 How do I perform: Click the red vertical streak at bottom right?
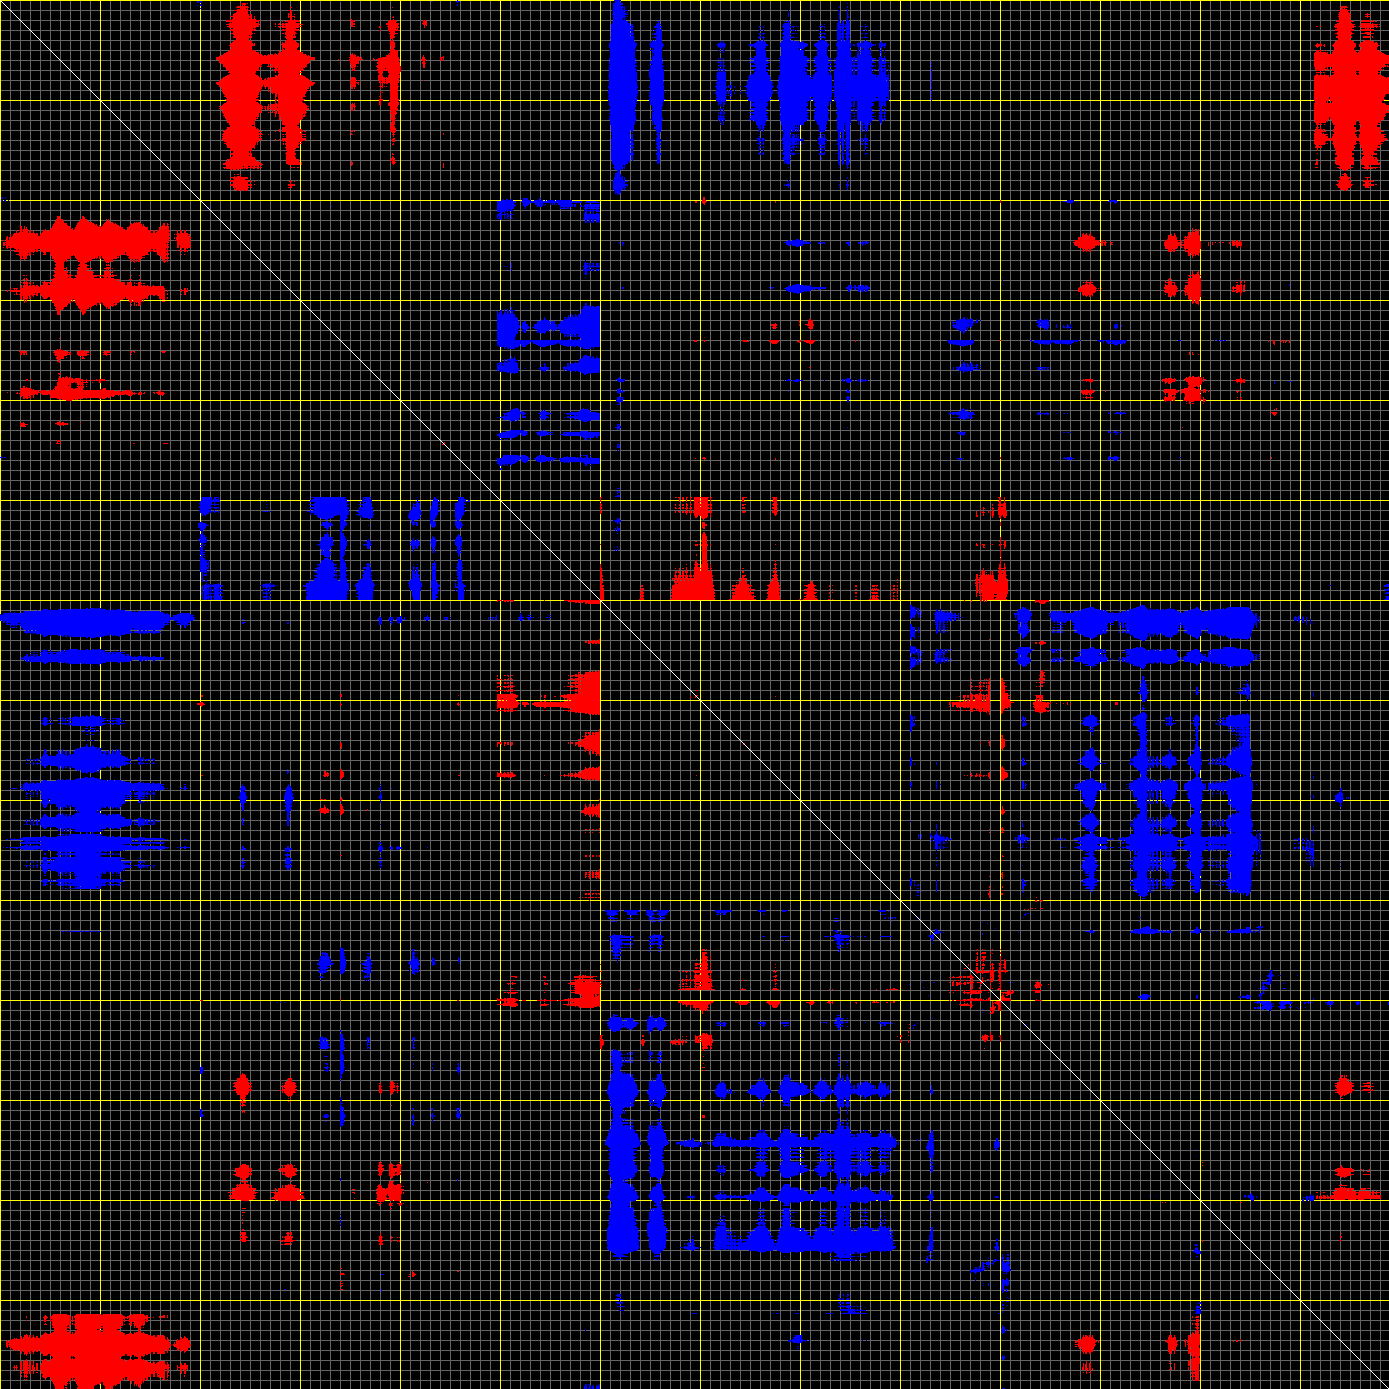tap(1195, 1345)
